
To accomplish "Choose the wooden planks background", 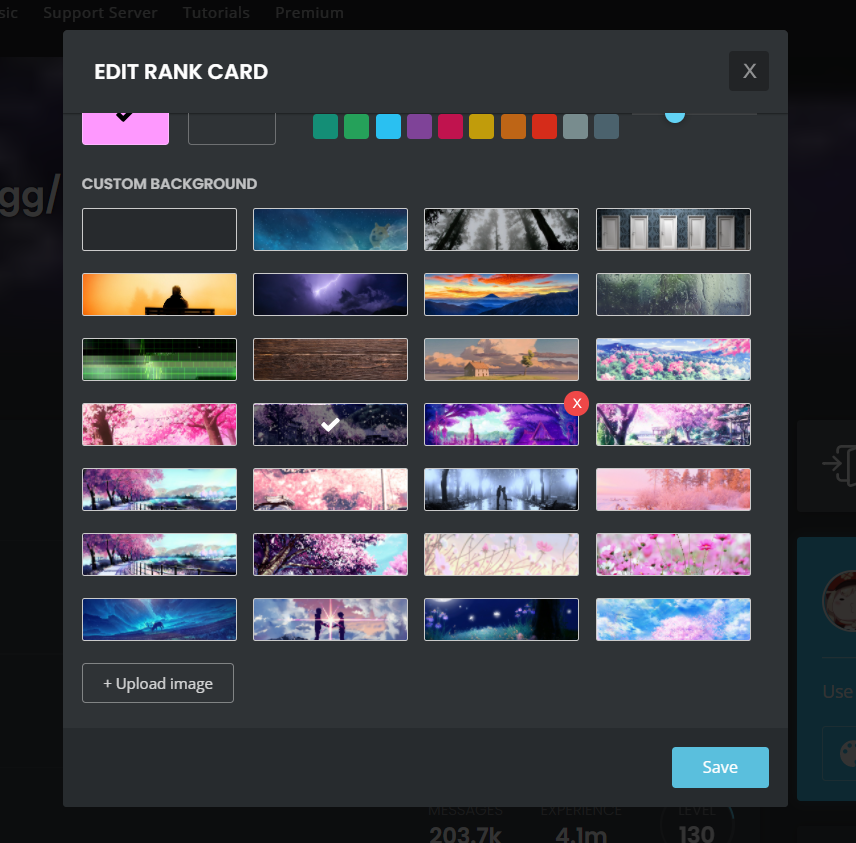I will (x=330, y=359).
